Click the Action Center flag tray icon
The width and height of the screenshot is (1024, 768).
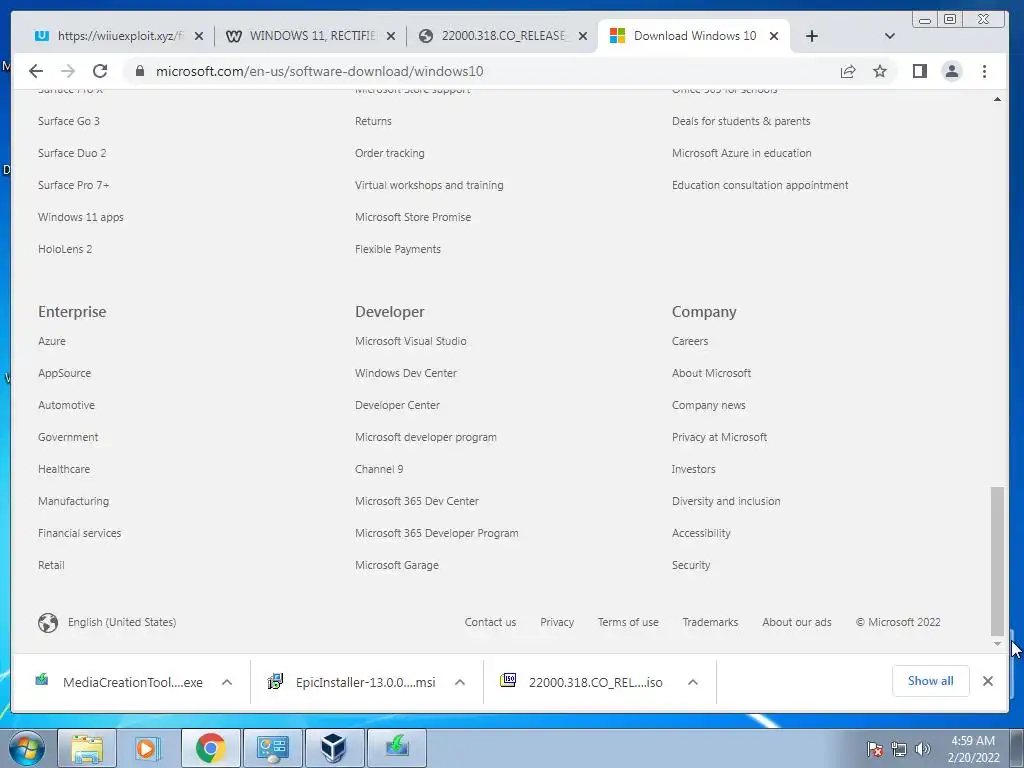875,749
